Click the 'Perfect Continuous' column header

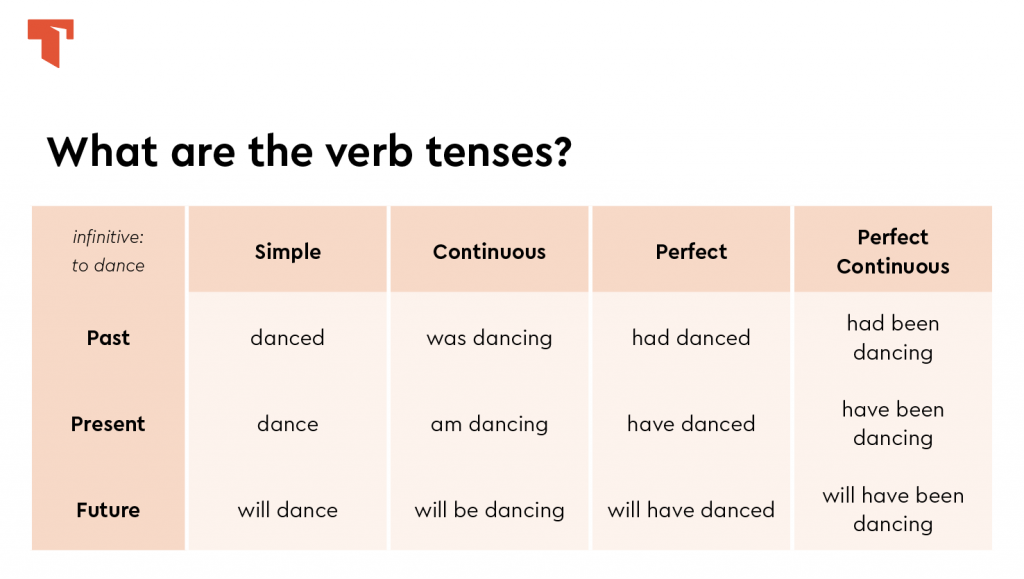(x=893, y=252)
